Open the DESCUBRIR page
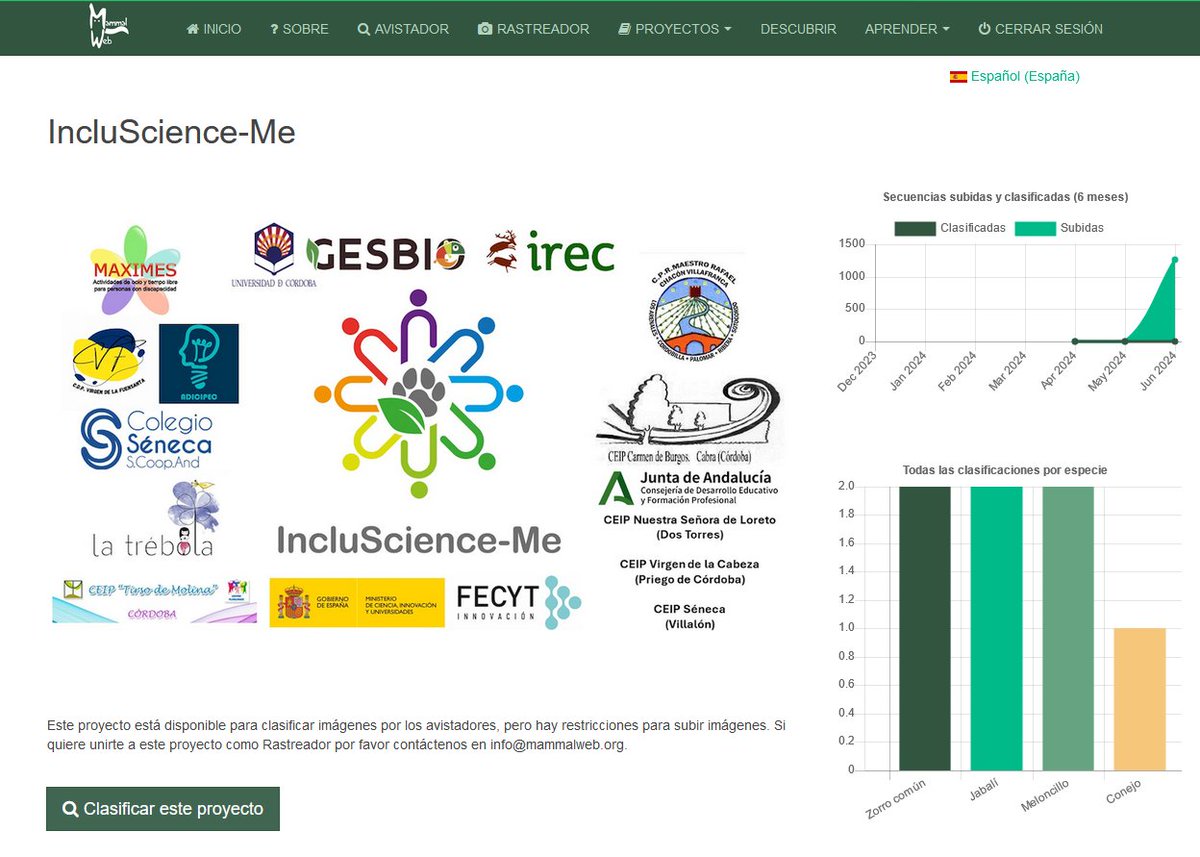This screenshot has height=857, width=1200. pyautogui.click(x=798, y=29)
